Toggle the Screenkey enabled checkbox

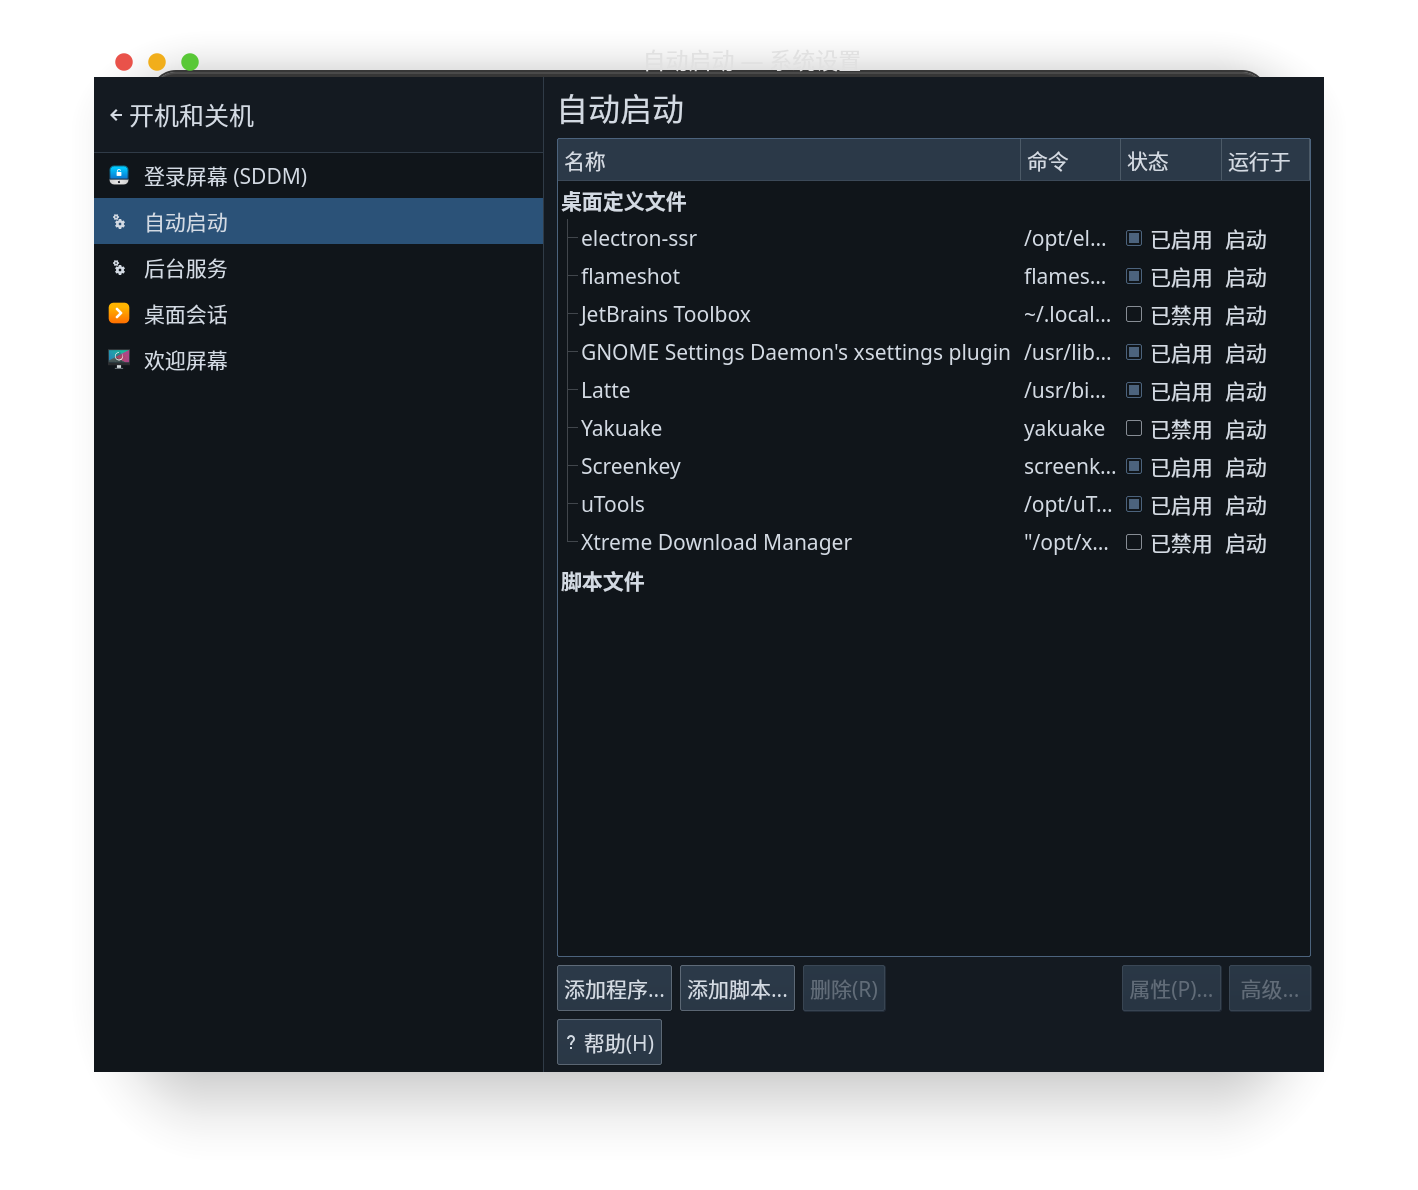(1134, 466)
